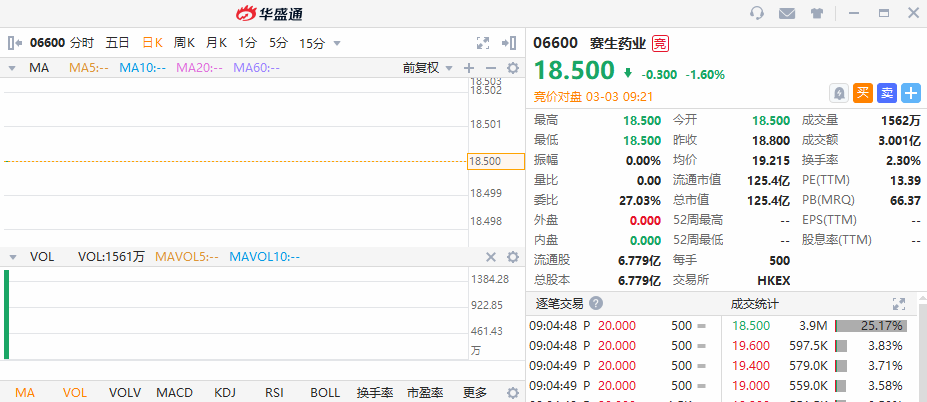927x402 pixels.
Task: Click the MA5 legend label
Action: click(x=89, y=68)
